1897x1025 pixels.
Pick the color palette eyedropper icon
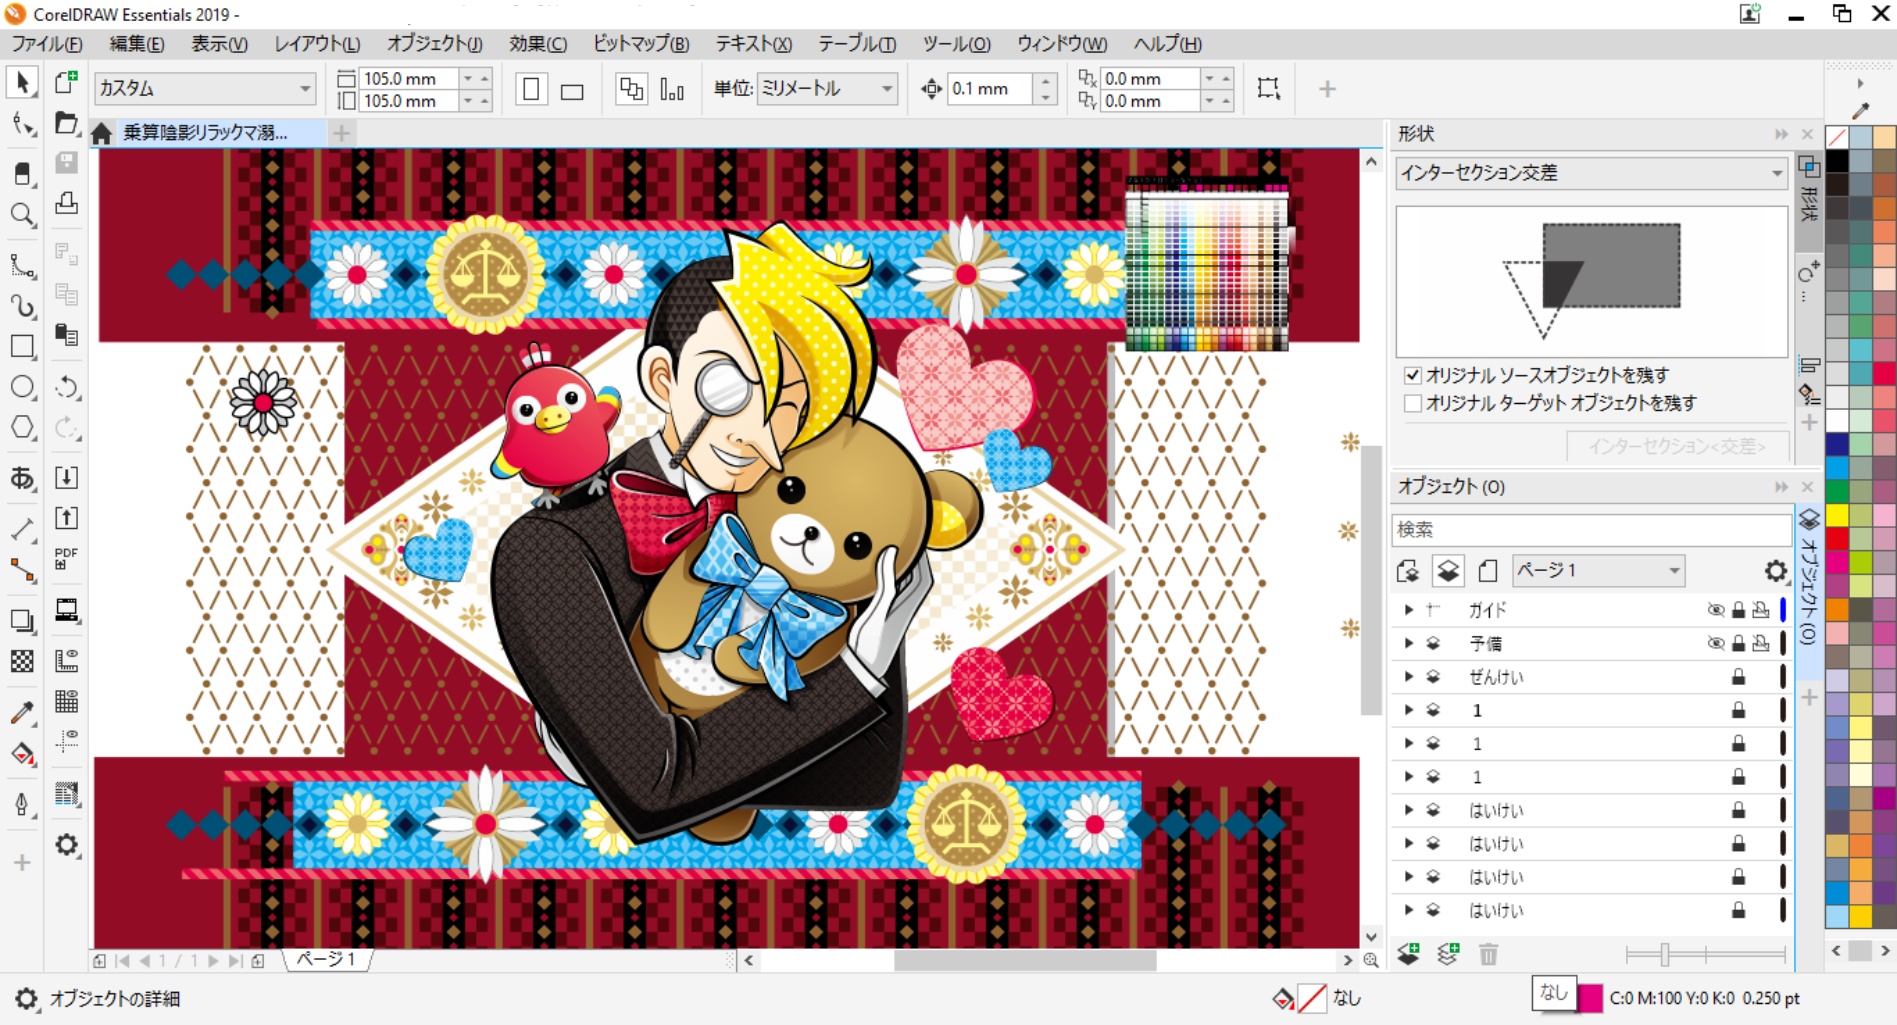[1860, 110]
